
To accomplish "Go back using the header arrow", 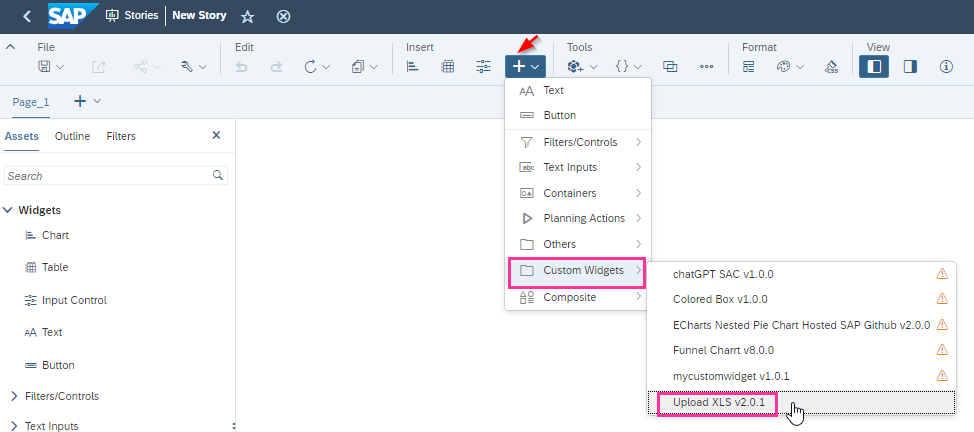I will 27,16.
